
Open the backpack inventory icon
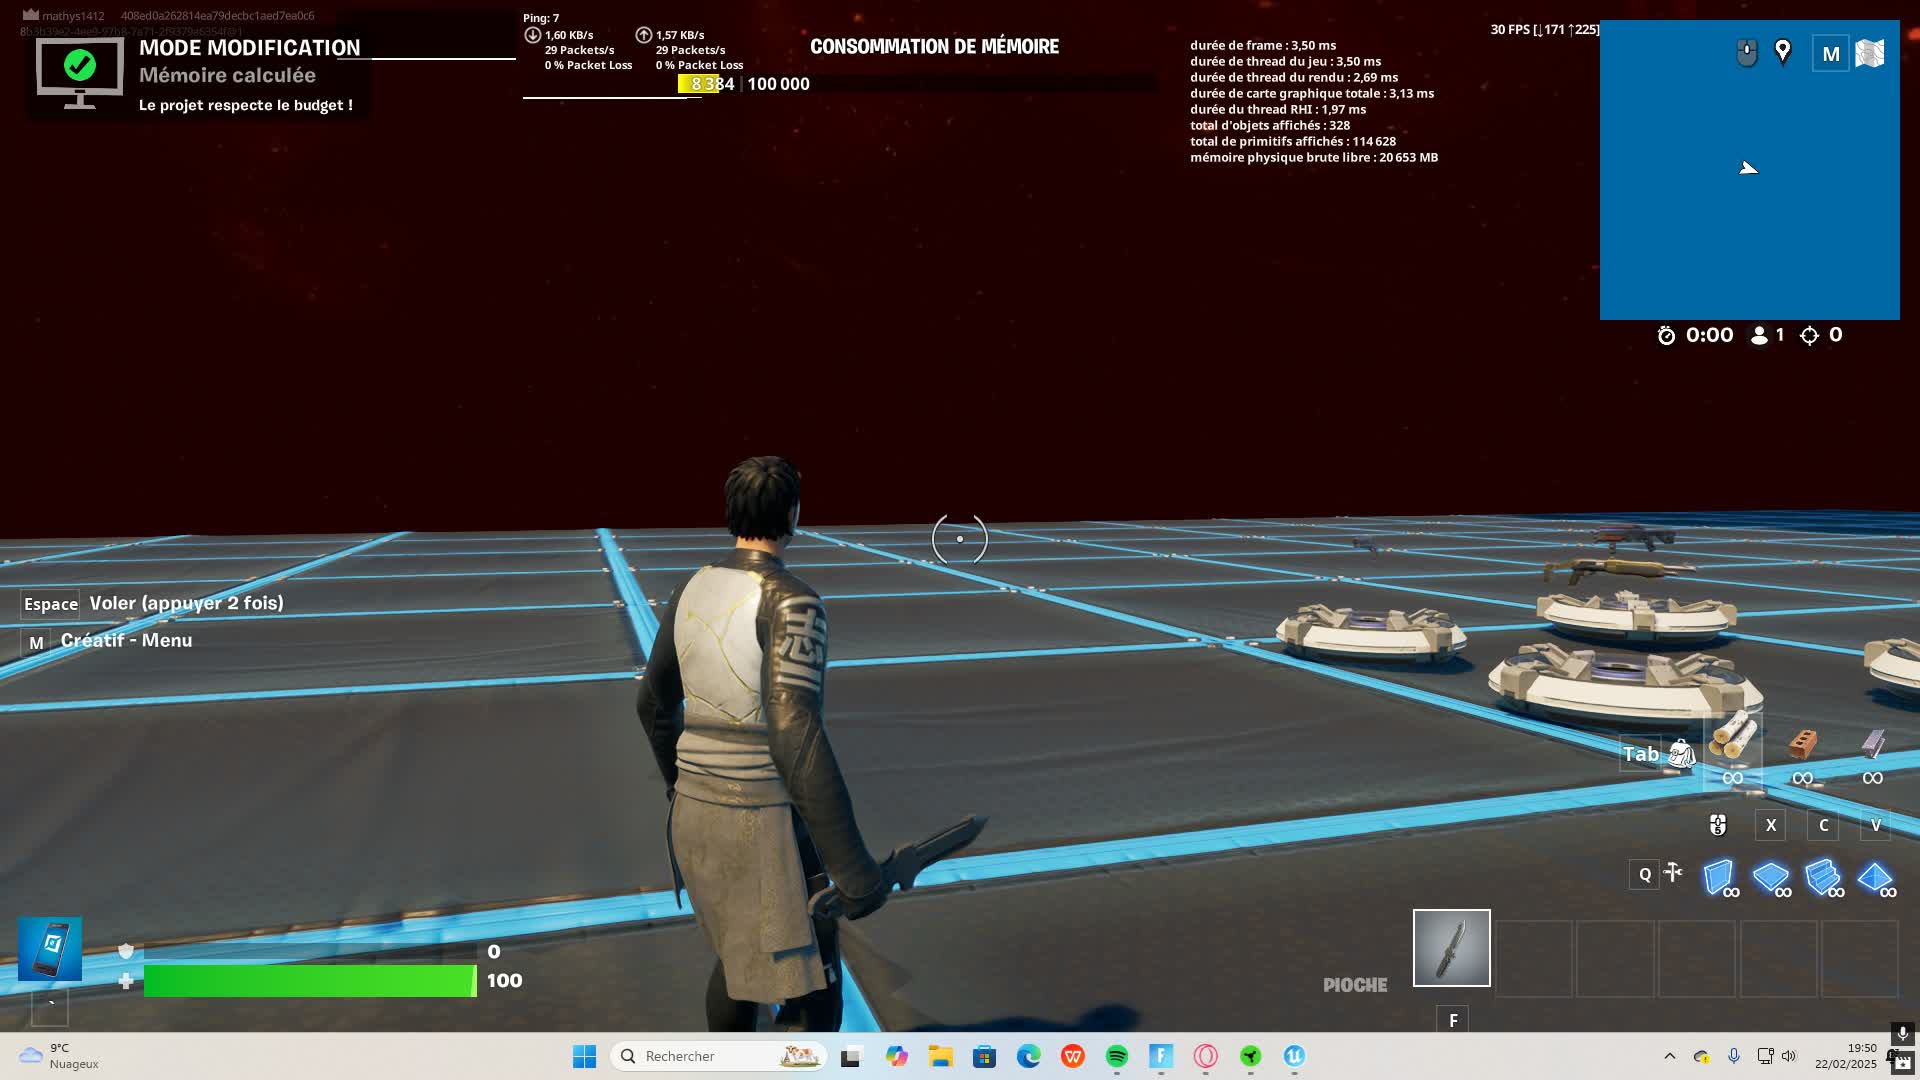pos(1682,753)
